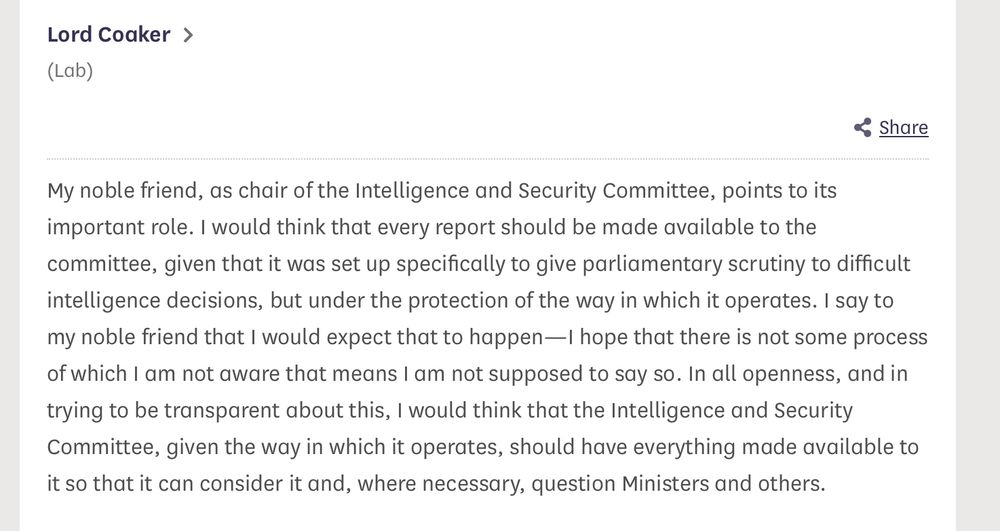1000x531 pixels.
Task: Click the chevron next to Lord Coaker
Action: [x=188, y=35]
